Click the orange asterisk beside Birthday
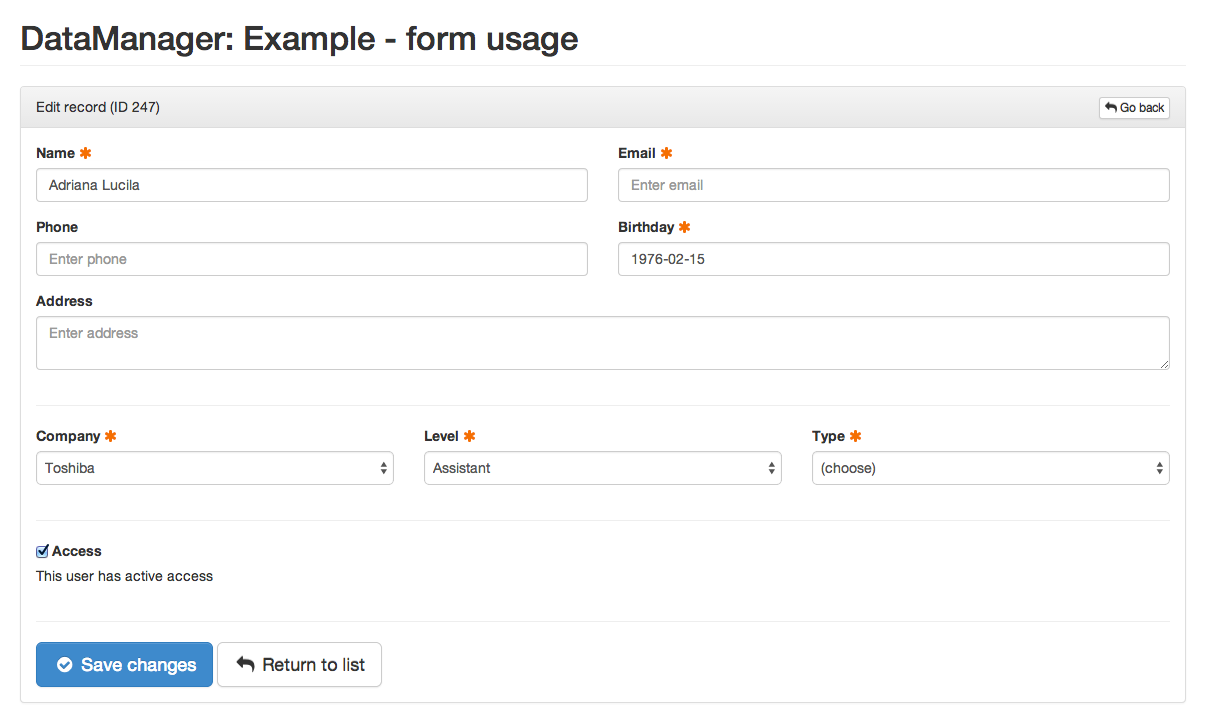Screen dimensions: 1206x727 point(684,227)
